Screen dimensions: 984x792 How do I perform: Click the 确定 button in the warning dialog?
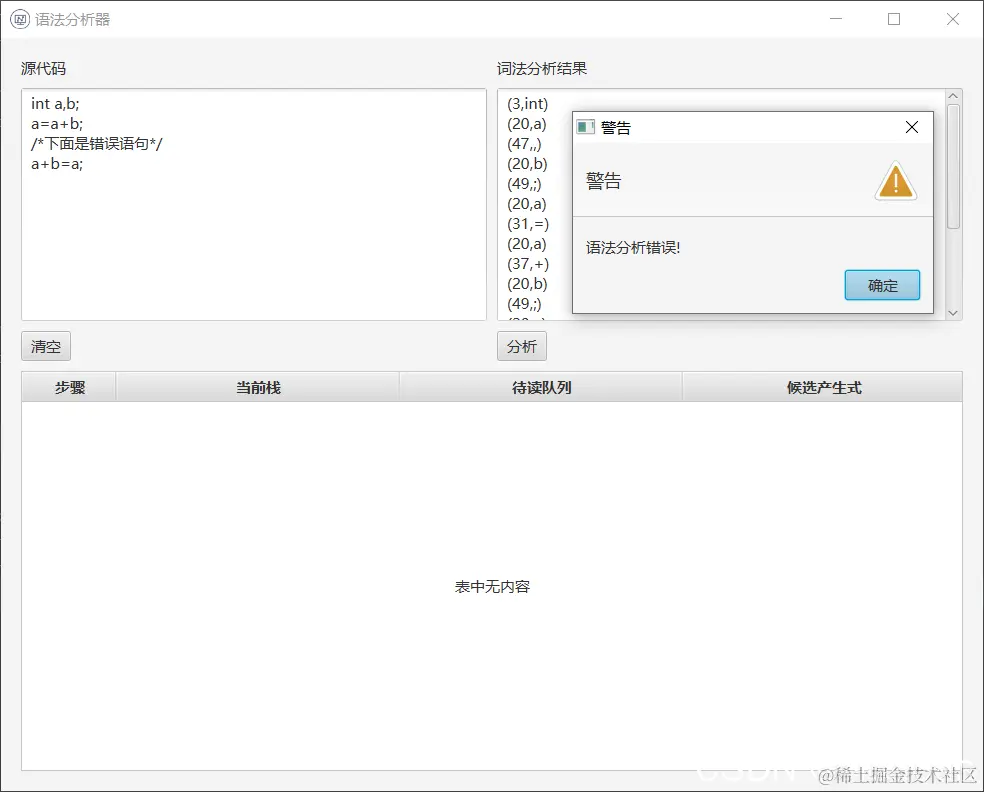pyautogui.click(x=881, y=285)
